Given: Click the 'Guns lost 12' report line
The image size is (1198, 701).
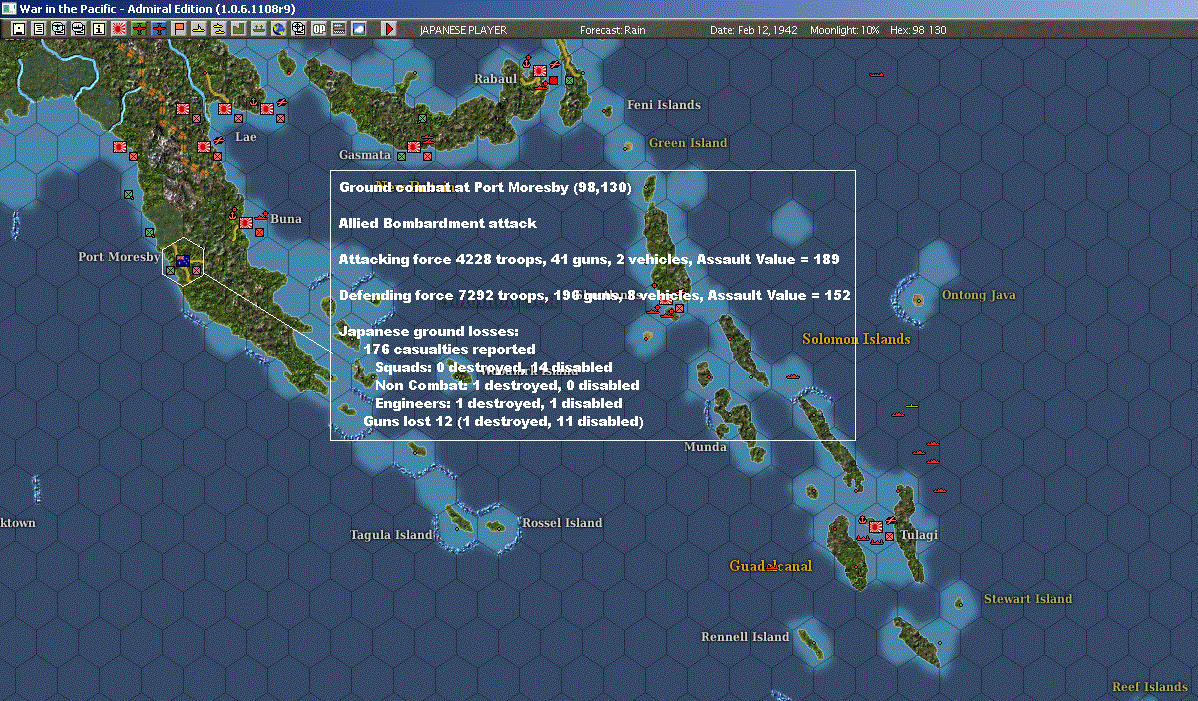Looking at the screenshot, I should (503, 422).
